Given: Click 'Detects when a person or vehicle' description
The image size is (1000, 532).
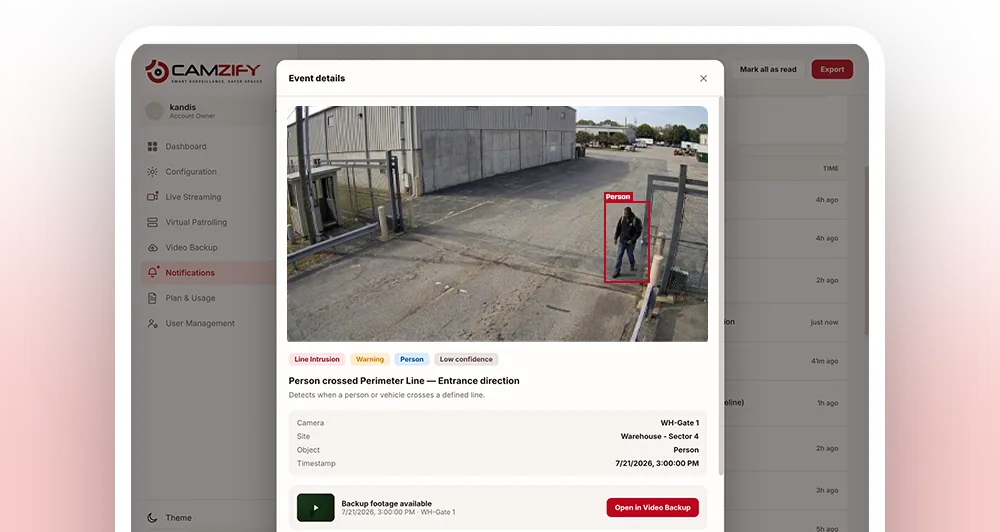Looking at the screenshot, I should pyautogui.click(x=386, y=395).
